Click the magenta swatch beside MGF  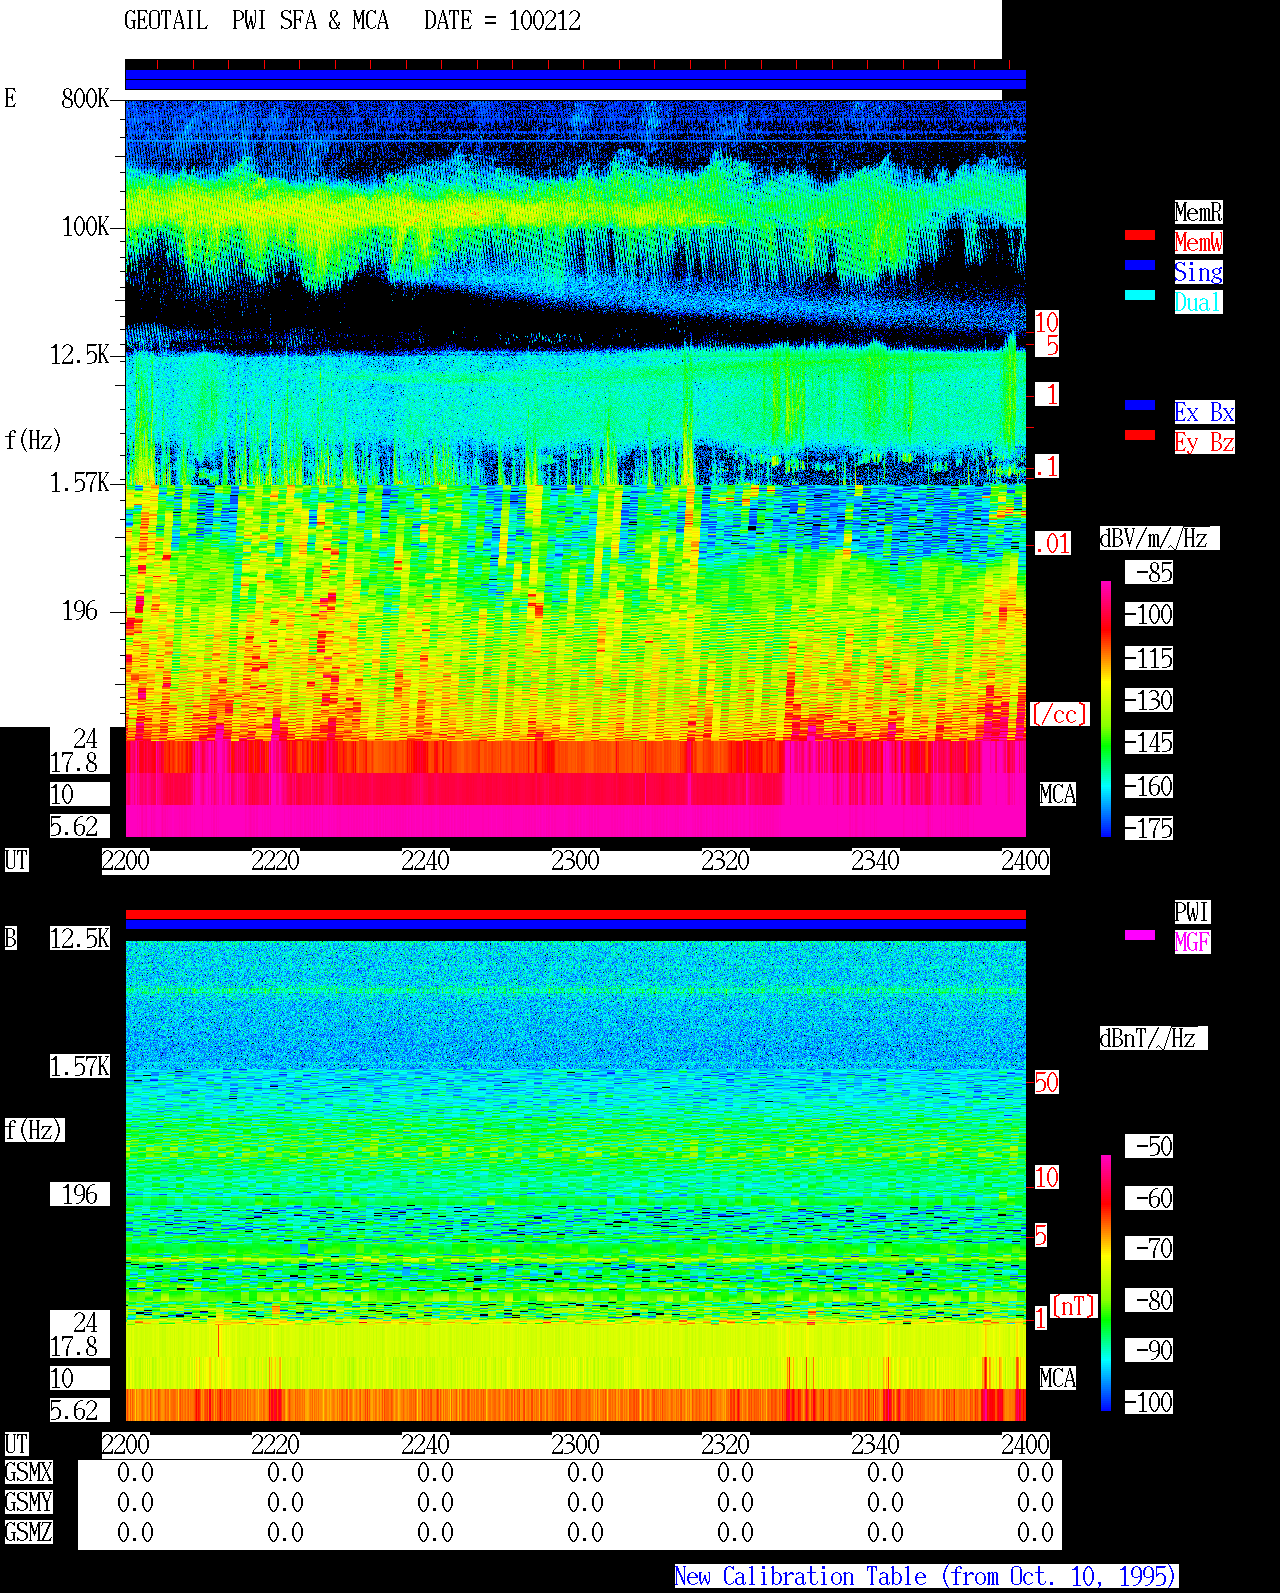1140,935
